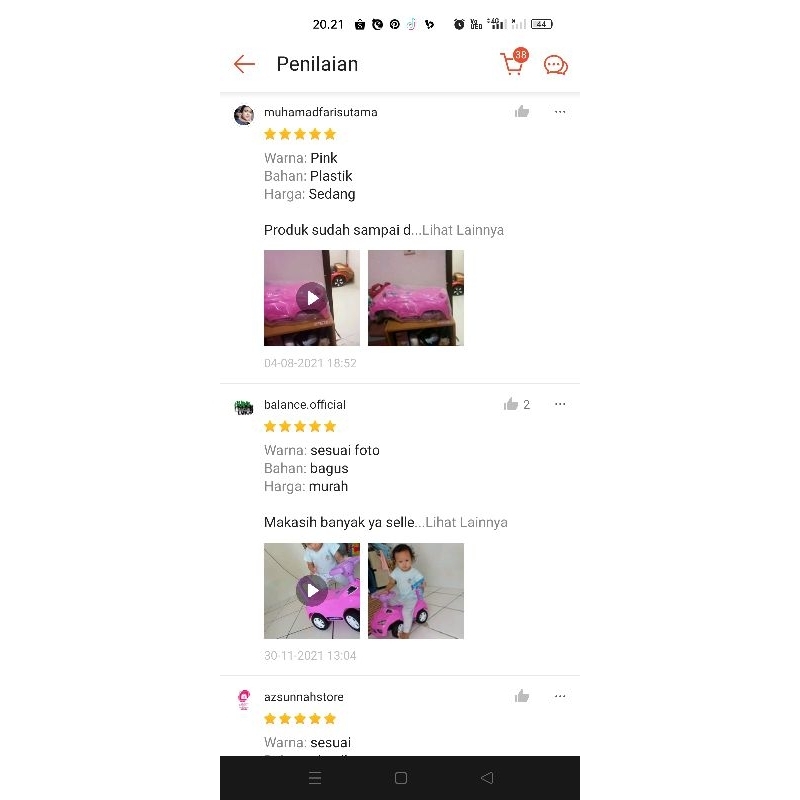The image size is (800, 800).
Task: Play the video of child riding pink car
Action: click(x=312, y=591)
